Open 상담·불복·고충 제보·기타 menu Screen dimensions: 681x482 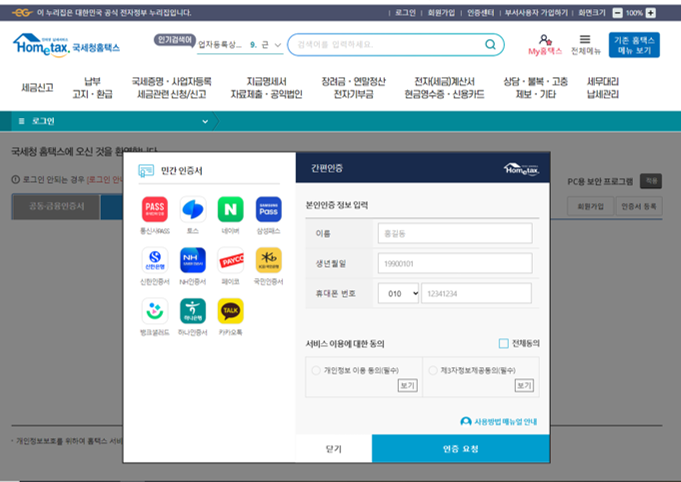[x=535, y=88]
